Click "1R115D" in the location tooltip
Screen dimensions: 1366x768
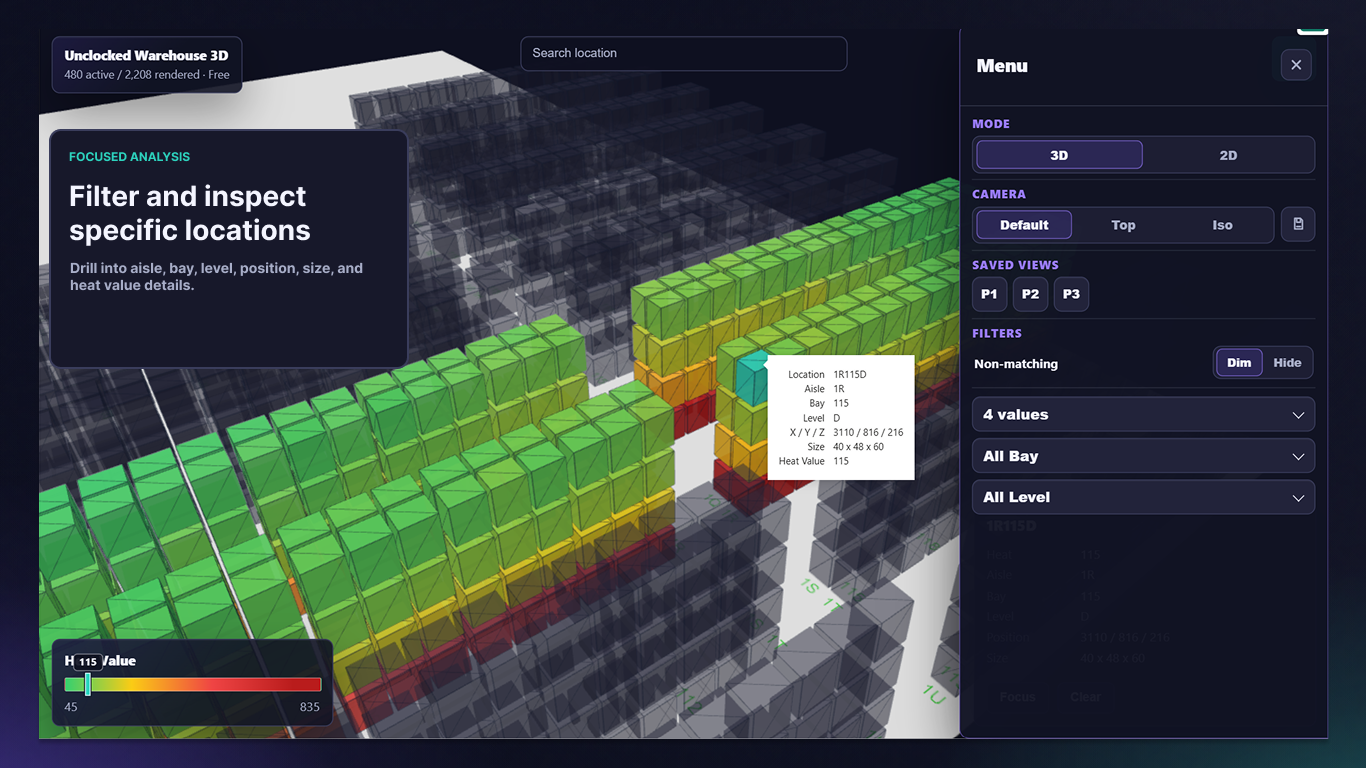pyautogui.click(x=850, y=375)
